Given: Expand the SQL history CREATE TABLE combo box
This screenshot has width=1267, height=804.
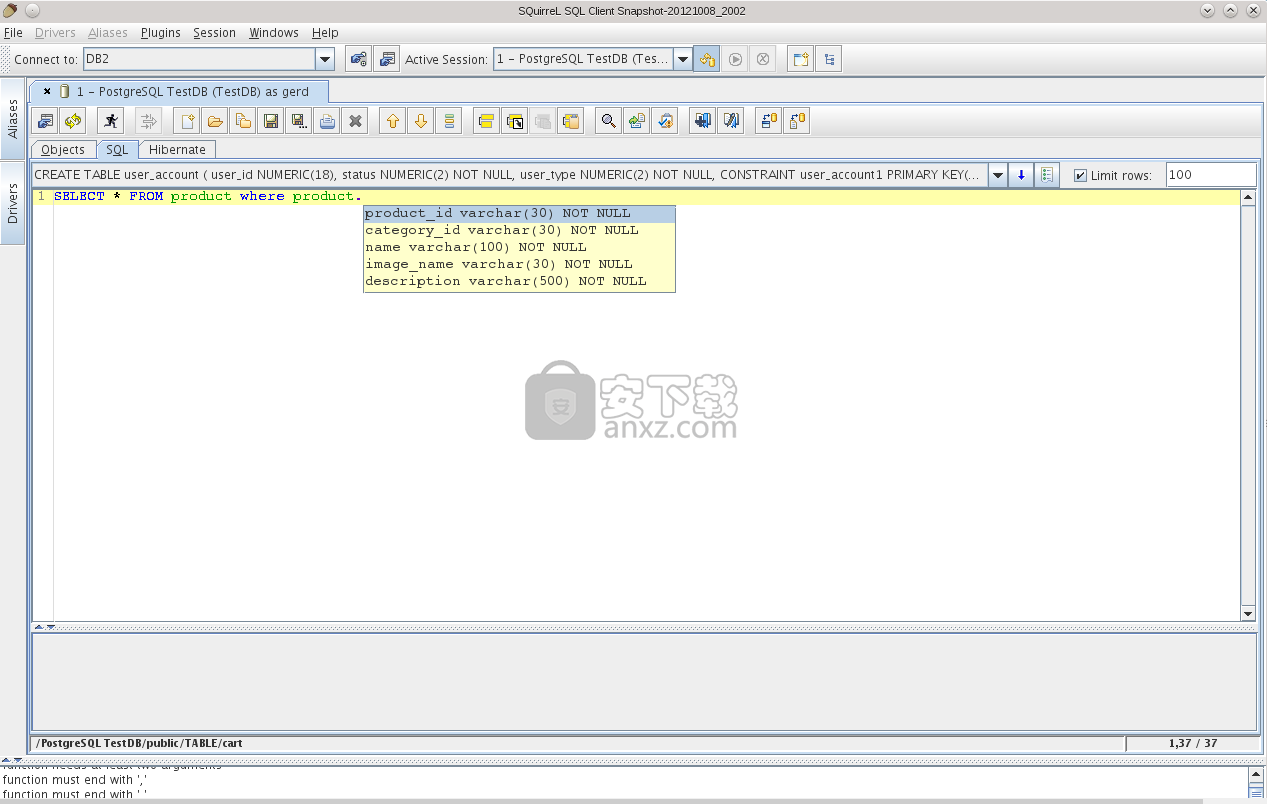Looking at the screenshot, I should point(998,175).
